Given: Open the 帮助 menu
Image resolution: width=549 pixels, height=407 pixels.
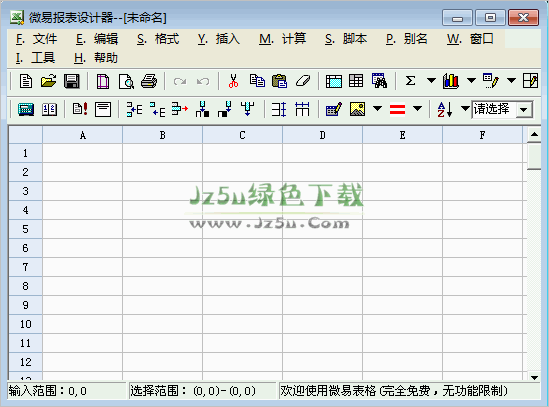Looking at the screenshot, I should [96, 58].
